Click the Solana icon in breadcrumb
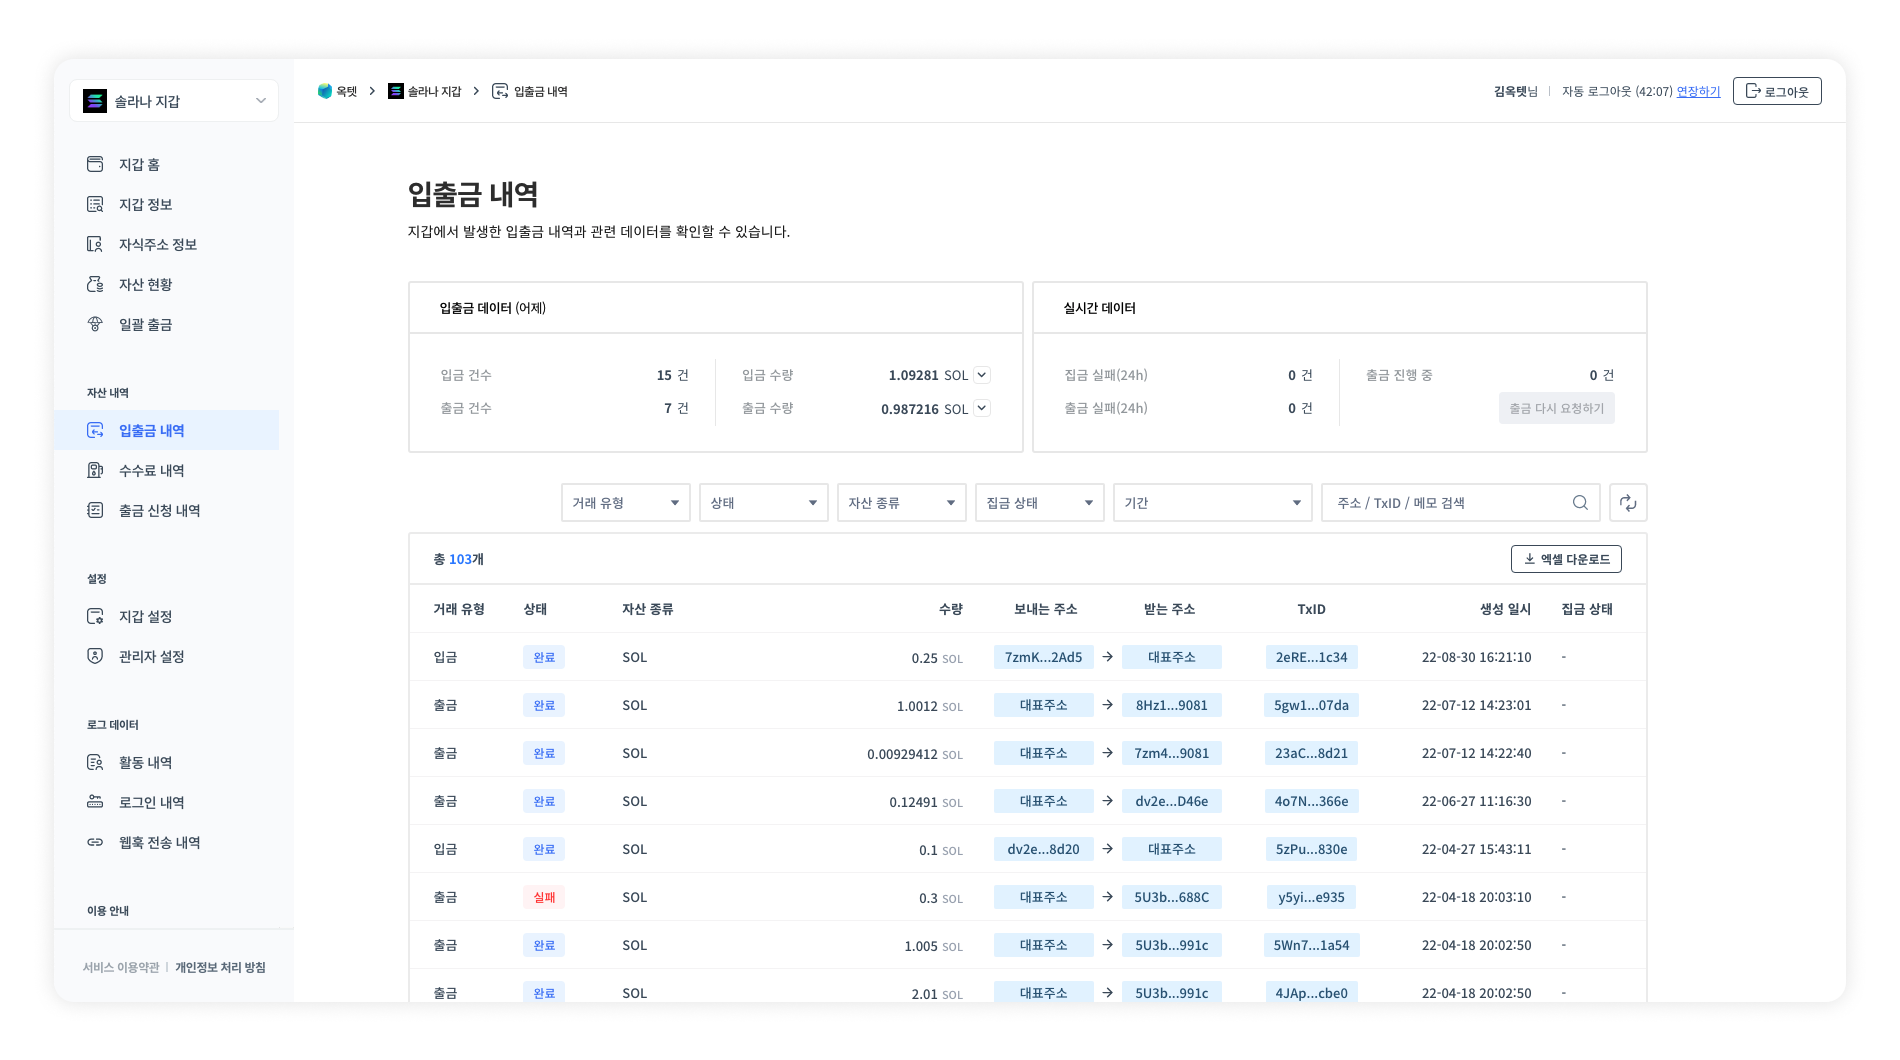 [x=395, y=91]
